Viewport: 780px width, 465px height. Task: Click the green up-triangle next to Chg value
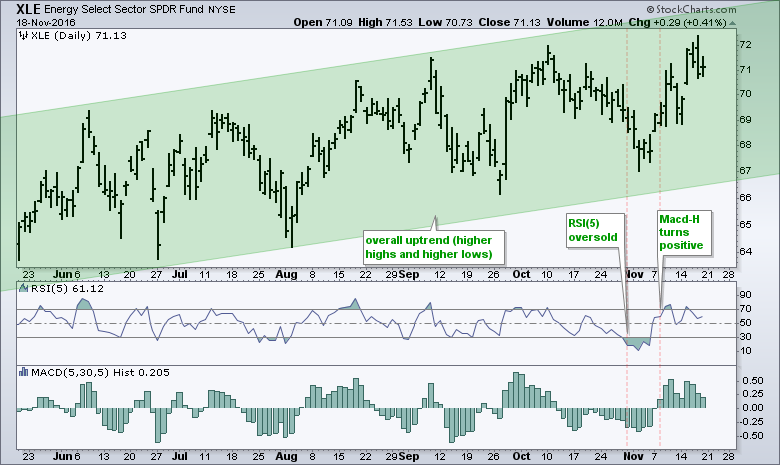pyautogui.click(x=732, y=23)
